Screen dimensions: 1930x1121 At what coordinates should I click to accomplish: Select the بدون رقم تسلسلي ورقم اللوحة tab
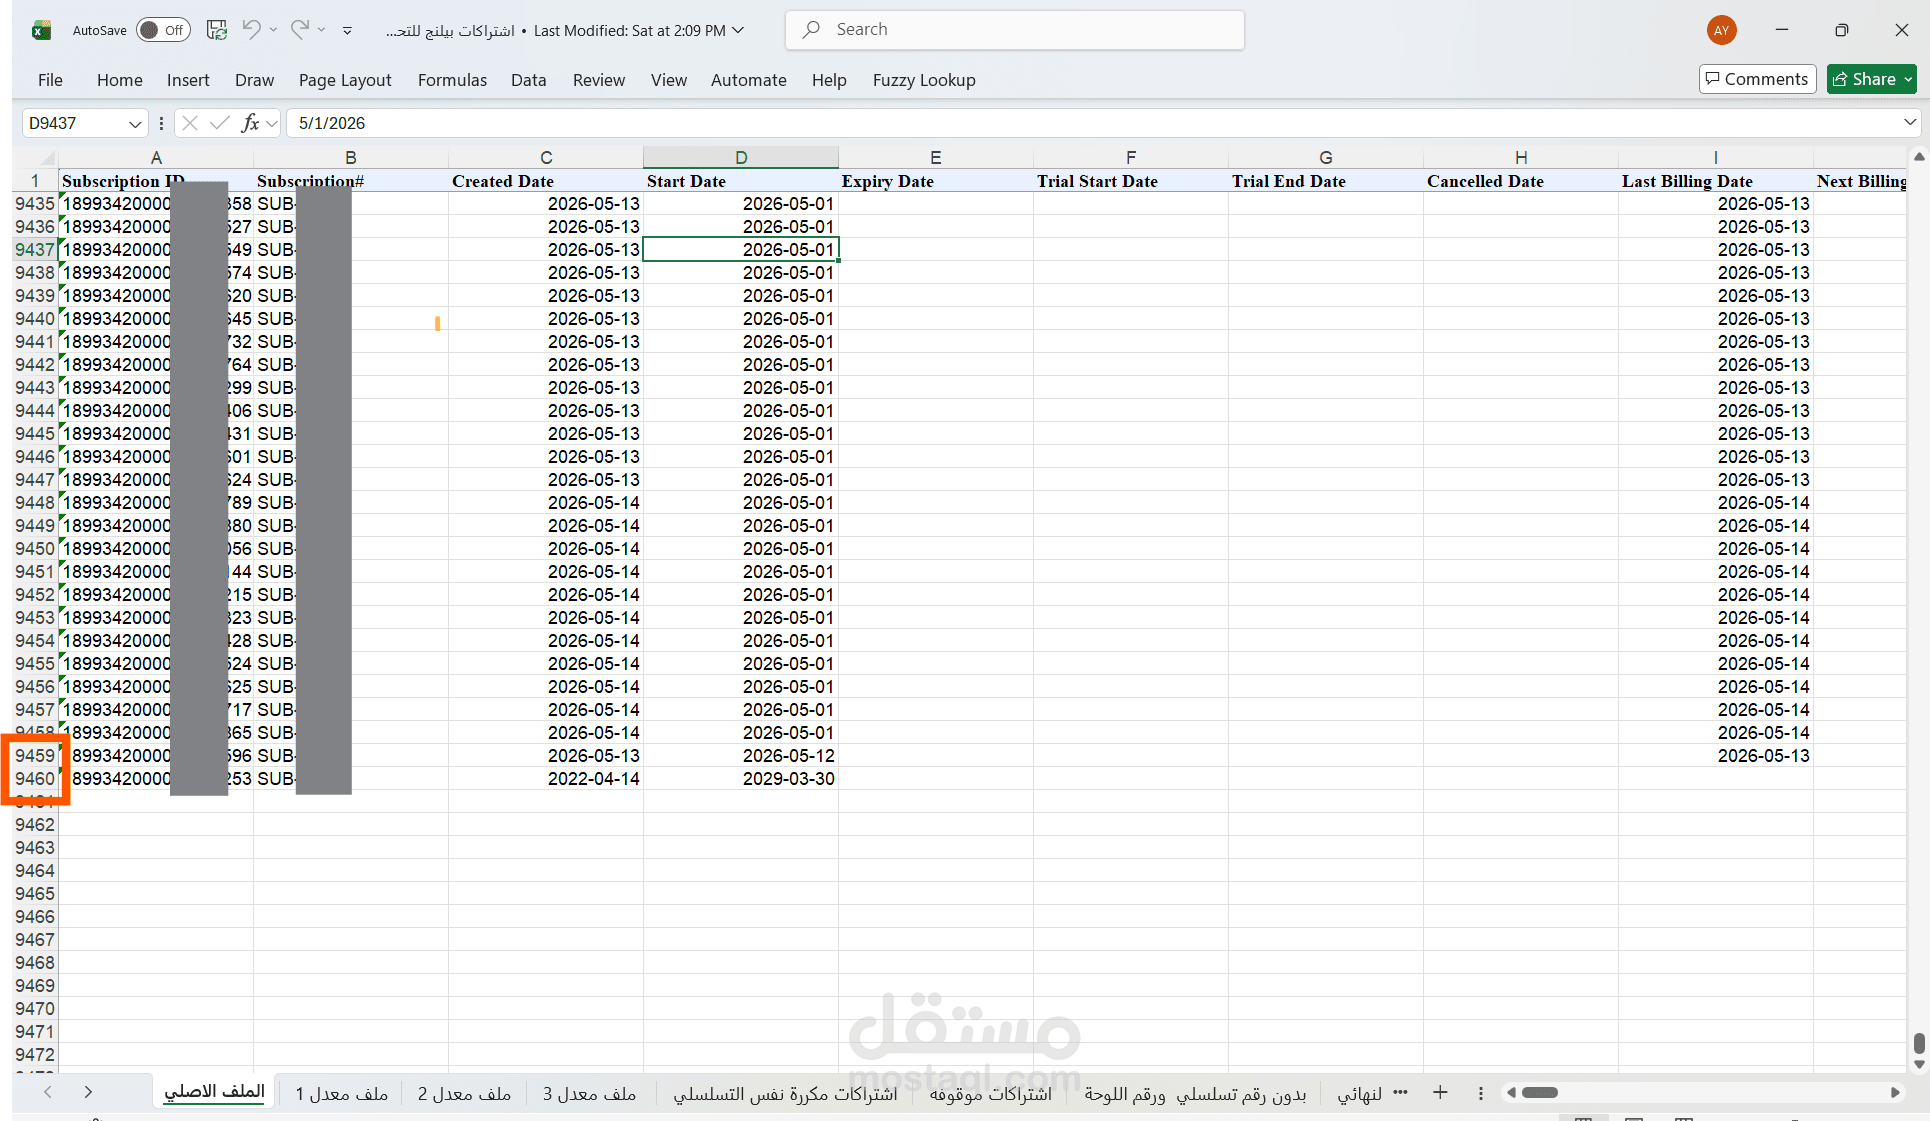[1195, 1094]
